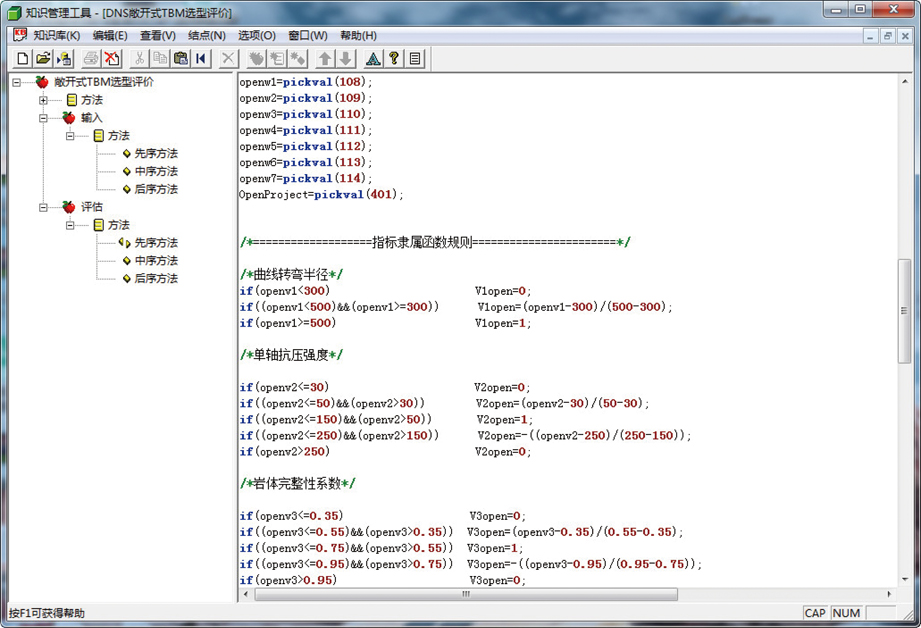This screenshot has height=628, width=921.
Task: Click the code editor scroll down arrow
Action: (x=904, y=580)
